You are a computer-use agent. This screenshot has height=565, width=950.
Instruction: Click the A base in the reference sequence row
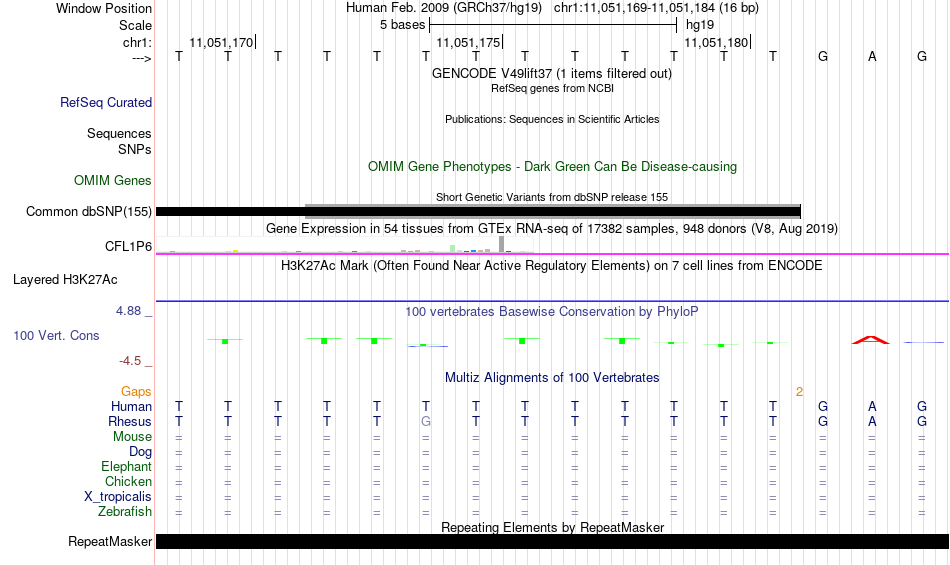tap(872, 56)
